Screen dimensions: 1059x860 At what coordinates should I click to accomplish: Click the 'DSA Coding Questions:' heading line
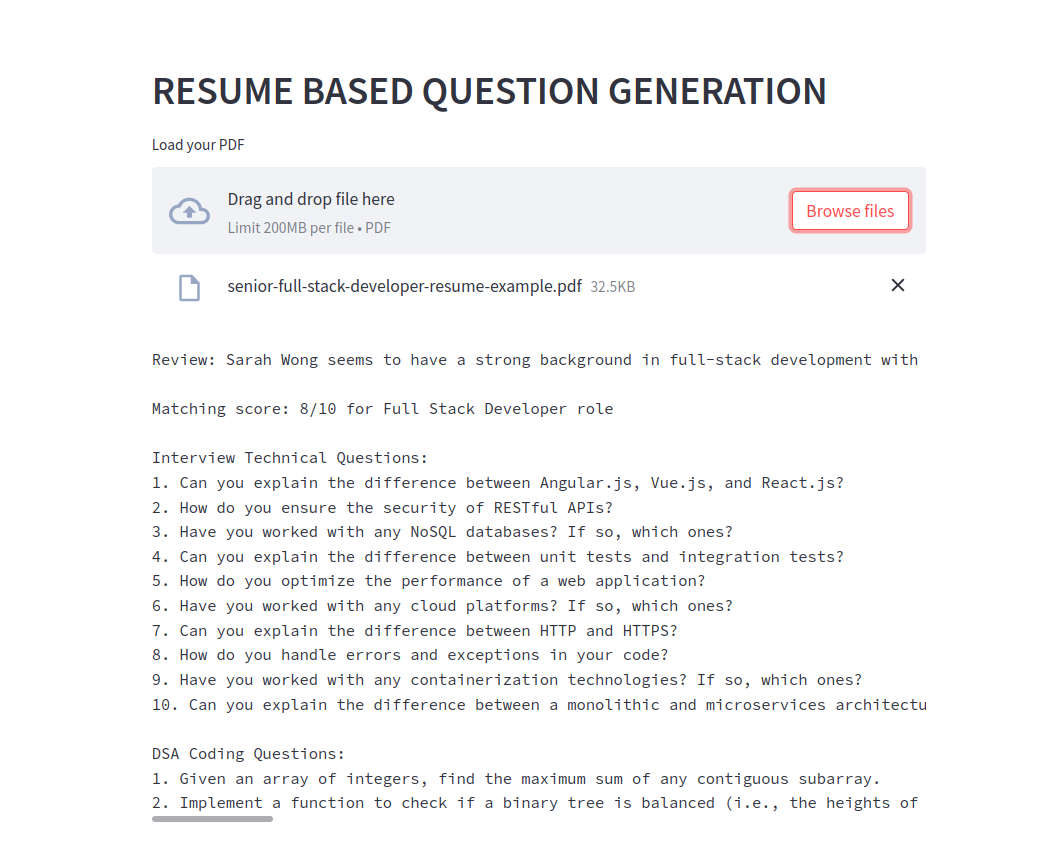[249, 754]
